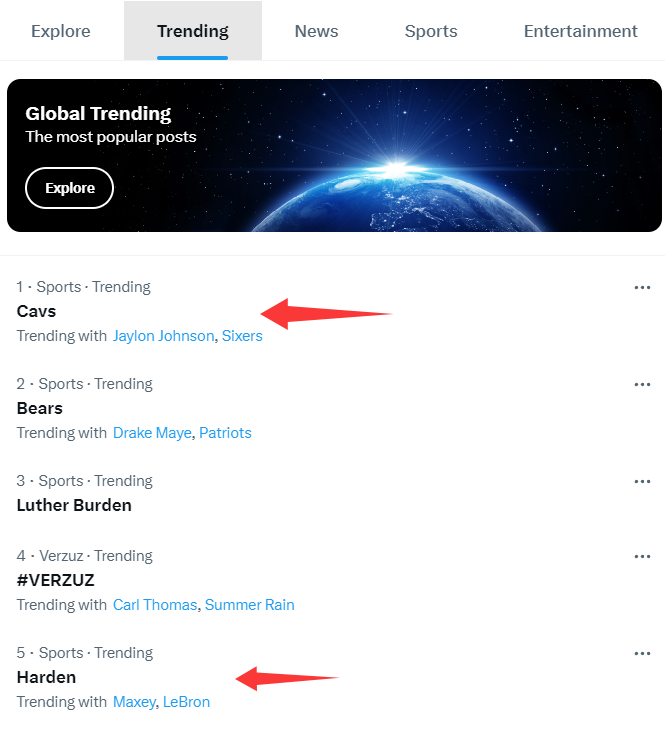Click the Carl Thomas link
The width and height of the screenshot is (665, 729).
click(155, 605)
